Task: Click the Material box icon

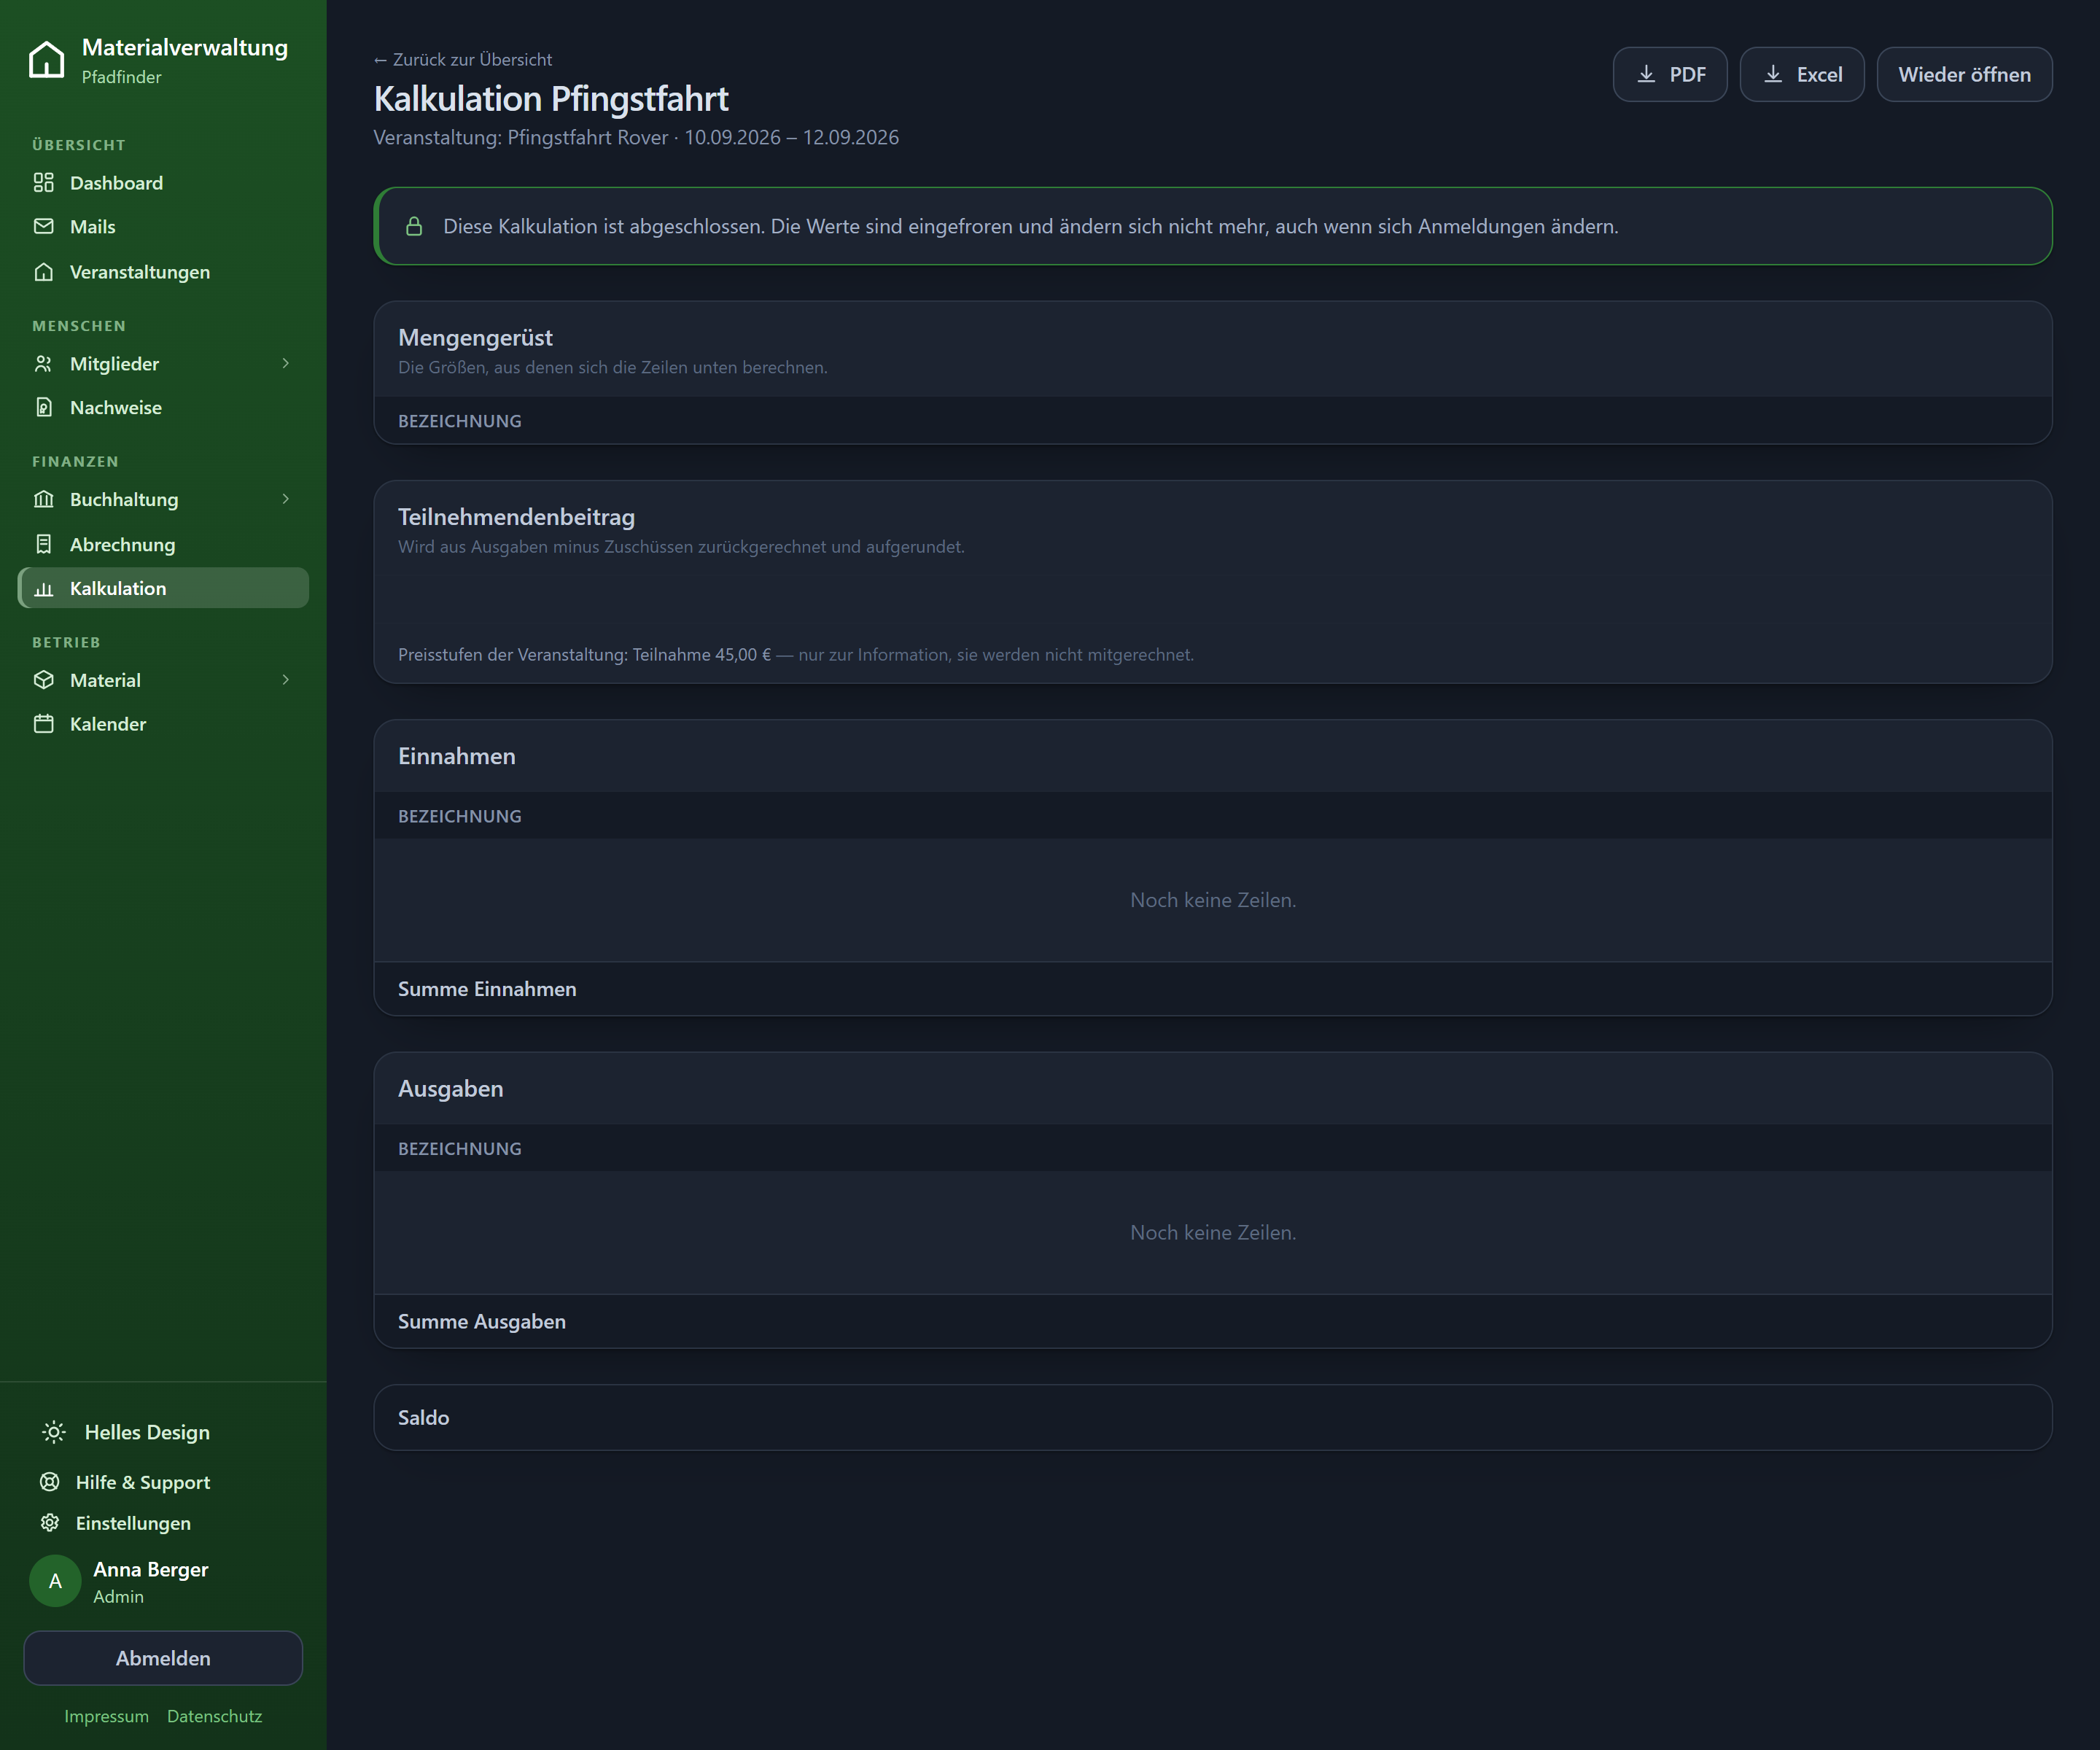Action: (44, 680)
